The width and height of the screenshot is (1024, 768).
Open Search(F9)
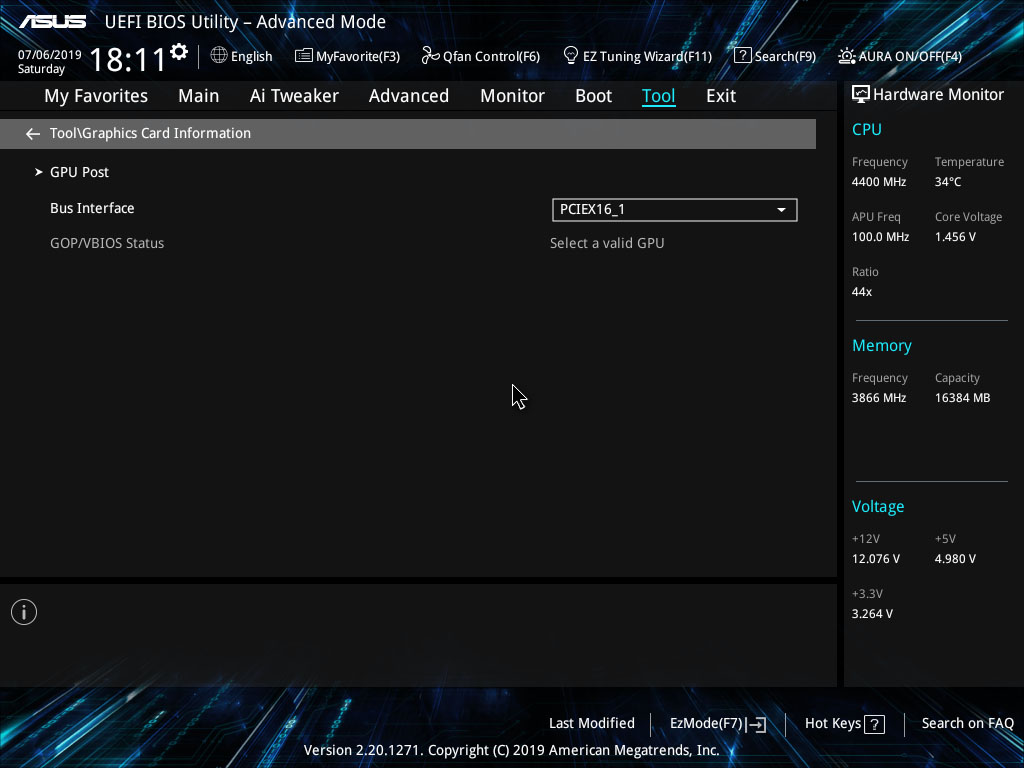(785, 56)
